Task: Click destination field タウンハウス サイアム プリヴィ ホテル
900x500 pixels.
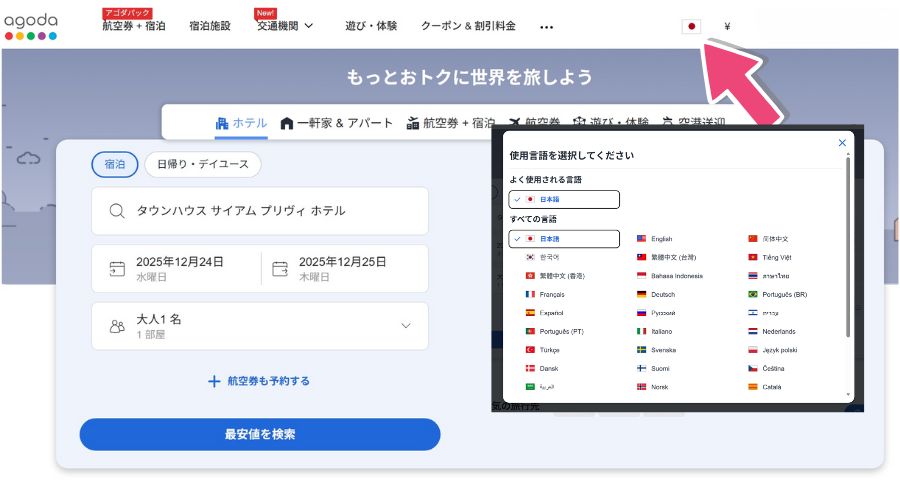Action: click(260, 211)
